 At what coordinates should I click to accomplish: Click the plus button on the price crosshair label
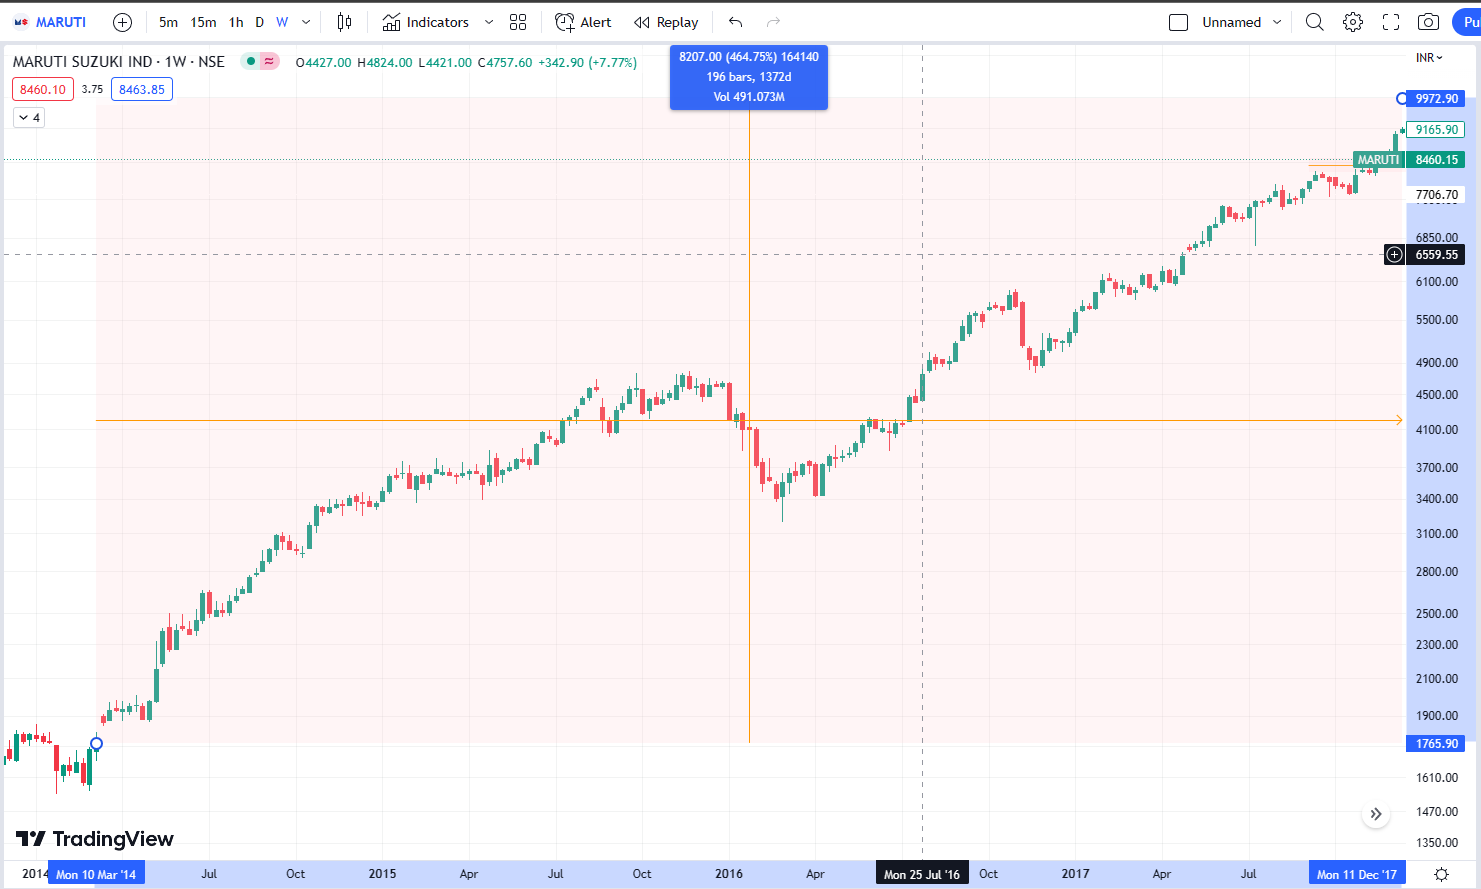[1394, 255]
